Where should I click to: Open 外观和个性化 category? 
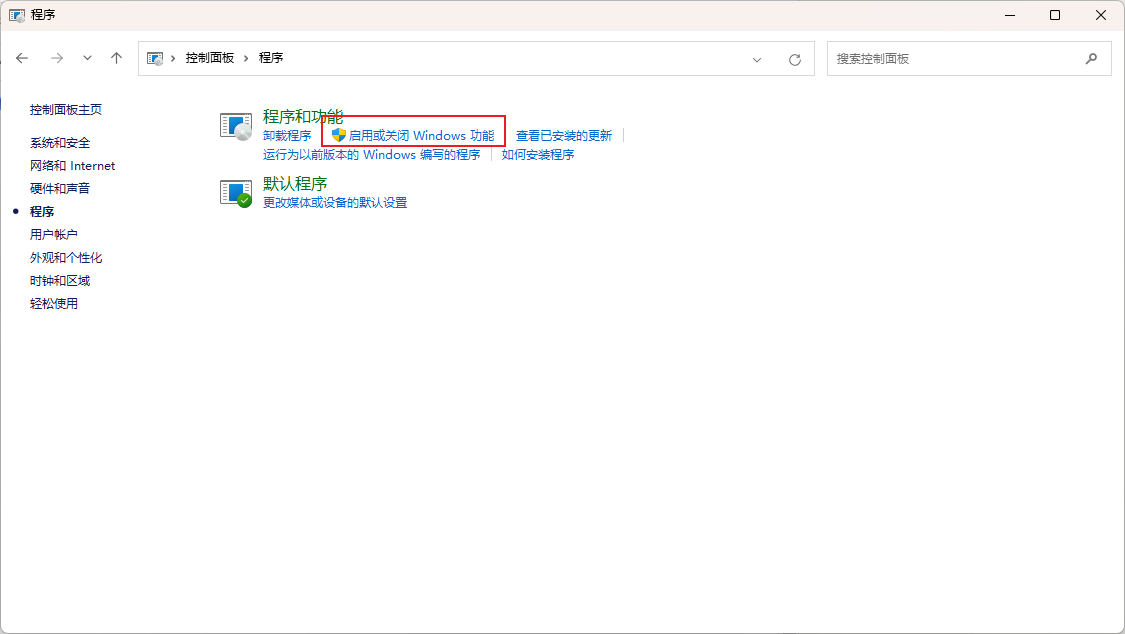coord(66,257)
